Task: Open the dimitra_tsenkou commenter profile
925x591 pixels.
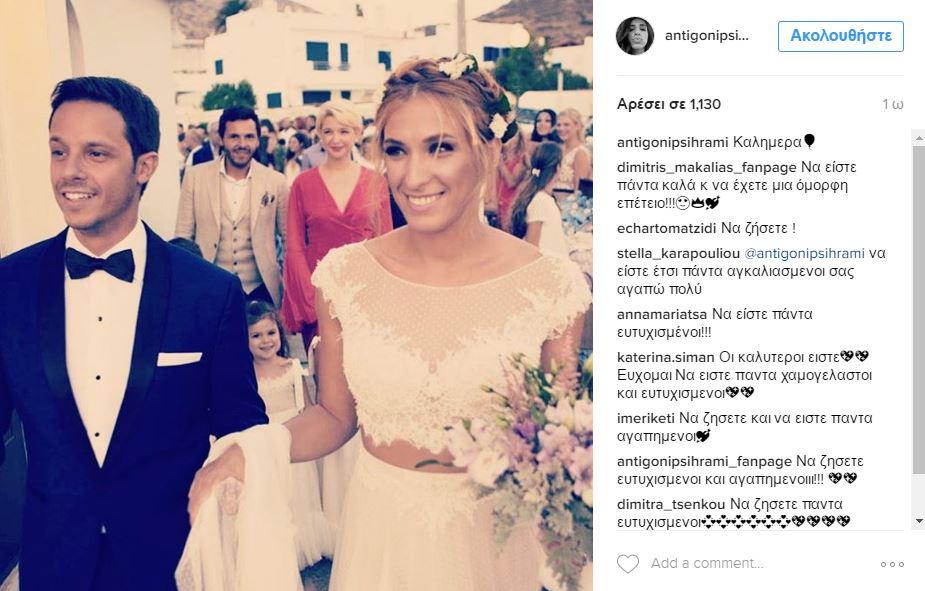Action: [x=671, y=504]
